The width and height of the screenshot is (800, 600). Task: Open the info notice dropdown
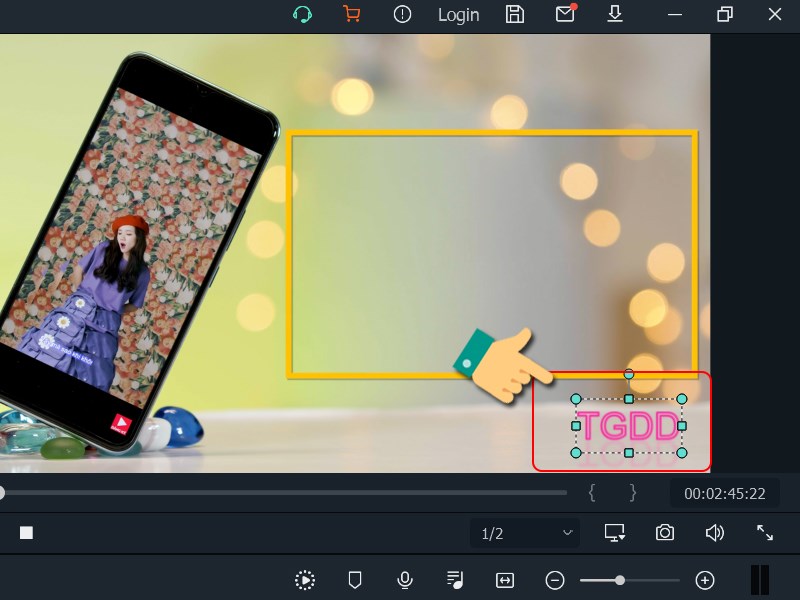click(x=402, y=15)
